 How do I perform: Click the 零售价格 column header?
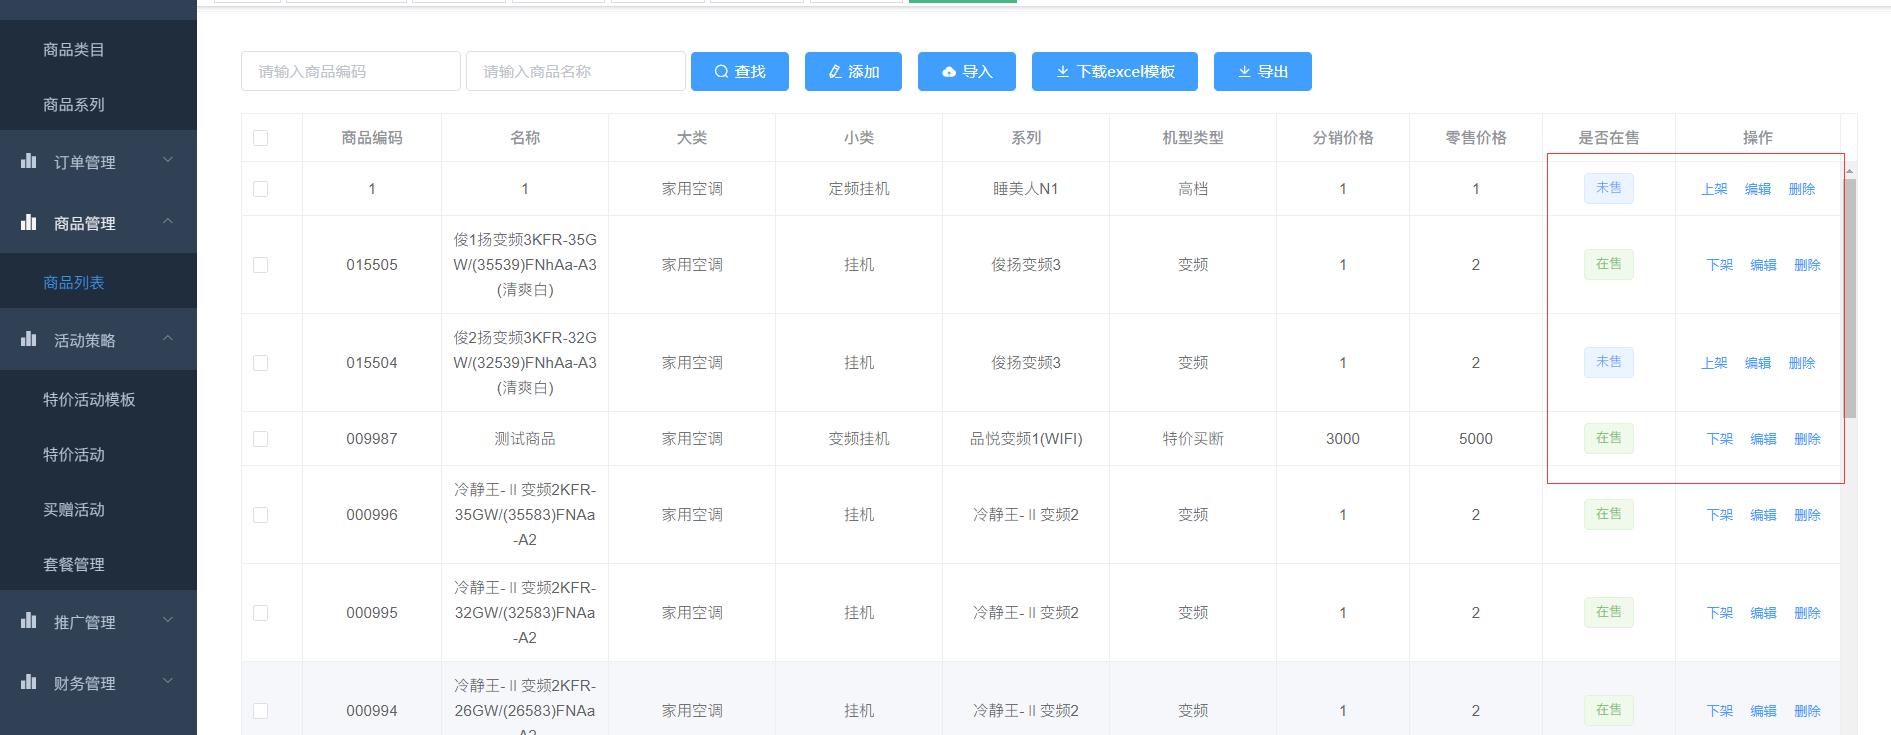(x=1476, y=138)
